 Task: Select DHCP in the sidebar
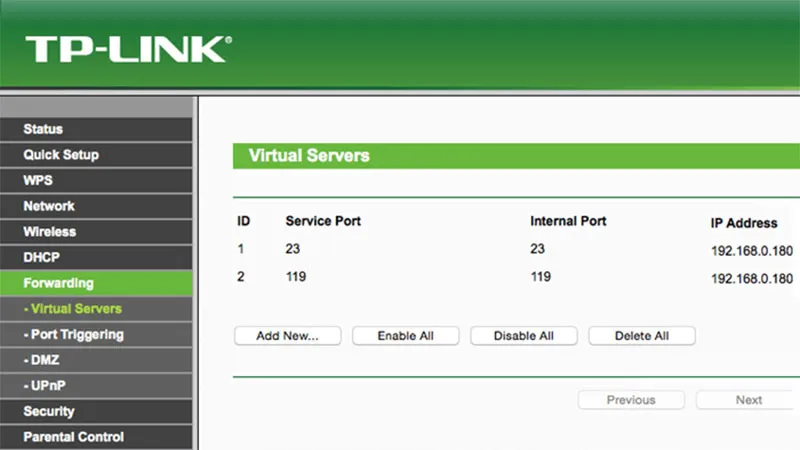[96, 257]
